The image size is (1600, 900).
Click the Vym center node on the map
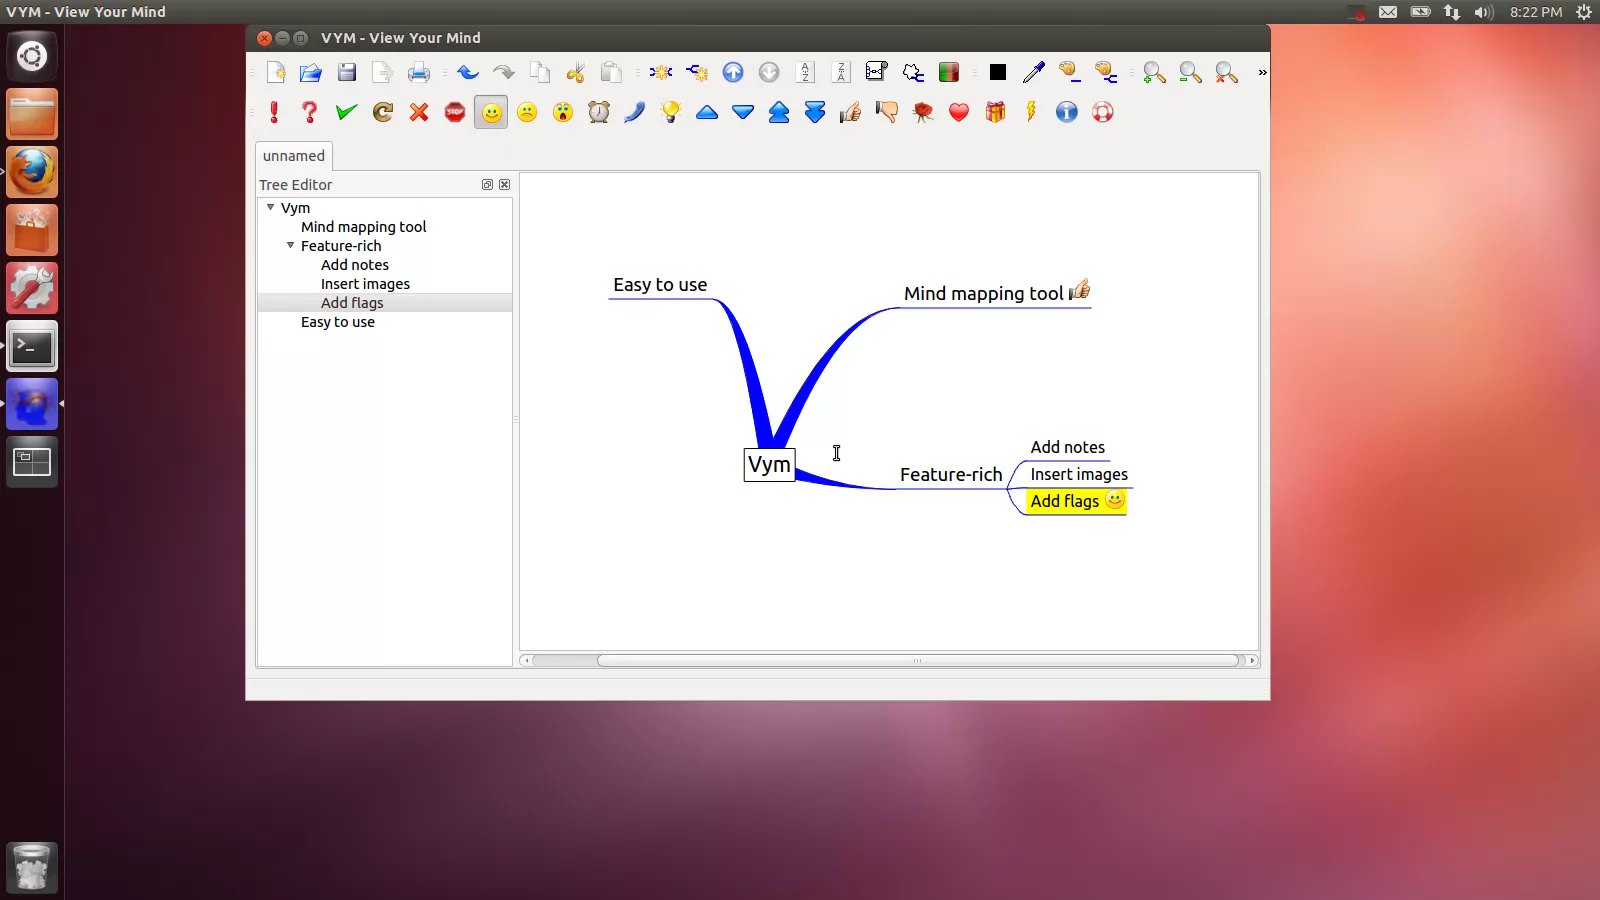click(769, 465)
